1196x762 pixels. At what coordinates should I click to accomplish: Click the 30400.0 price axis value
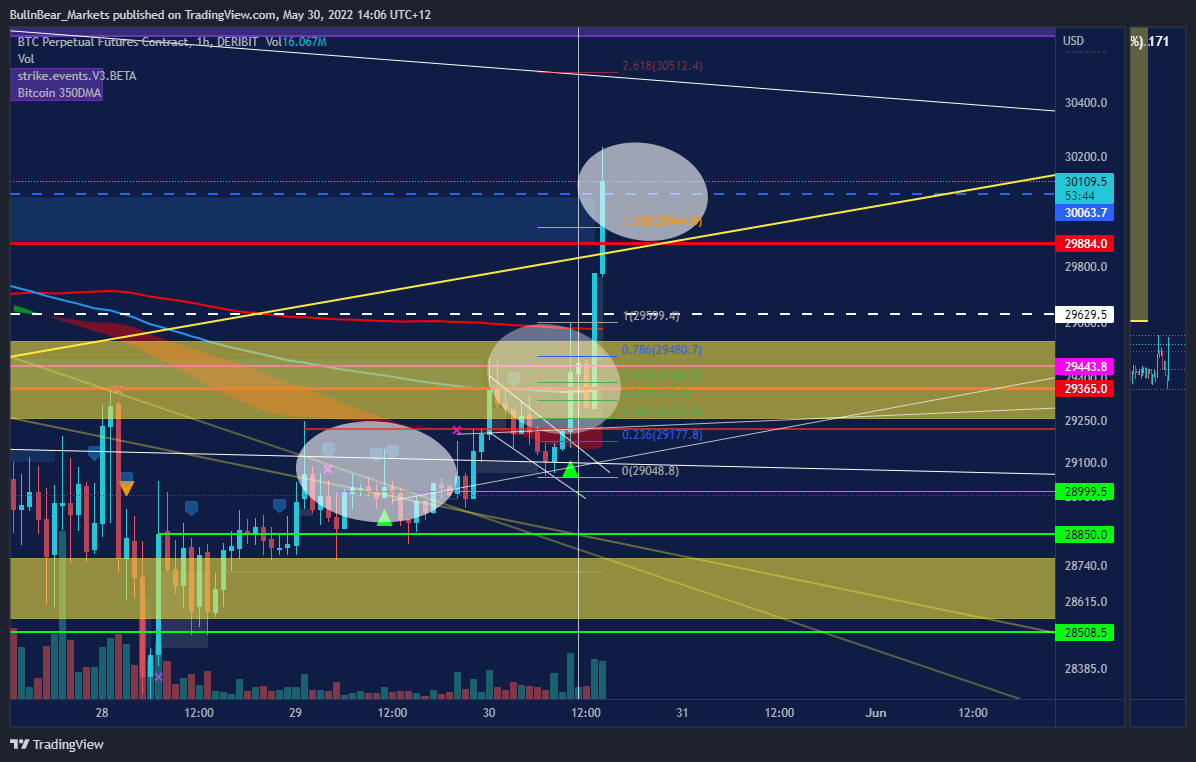(x=1085, y=103)
